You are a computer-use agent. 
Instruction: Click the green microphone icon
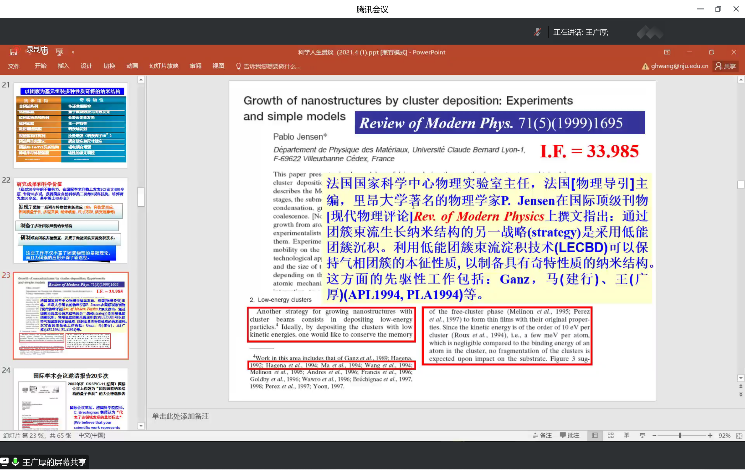(13, 462)
